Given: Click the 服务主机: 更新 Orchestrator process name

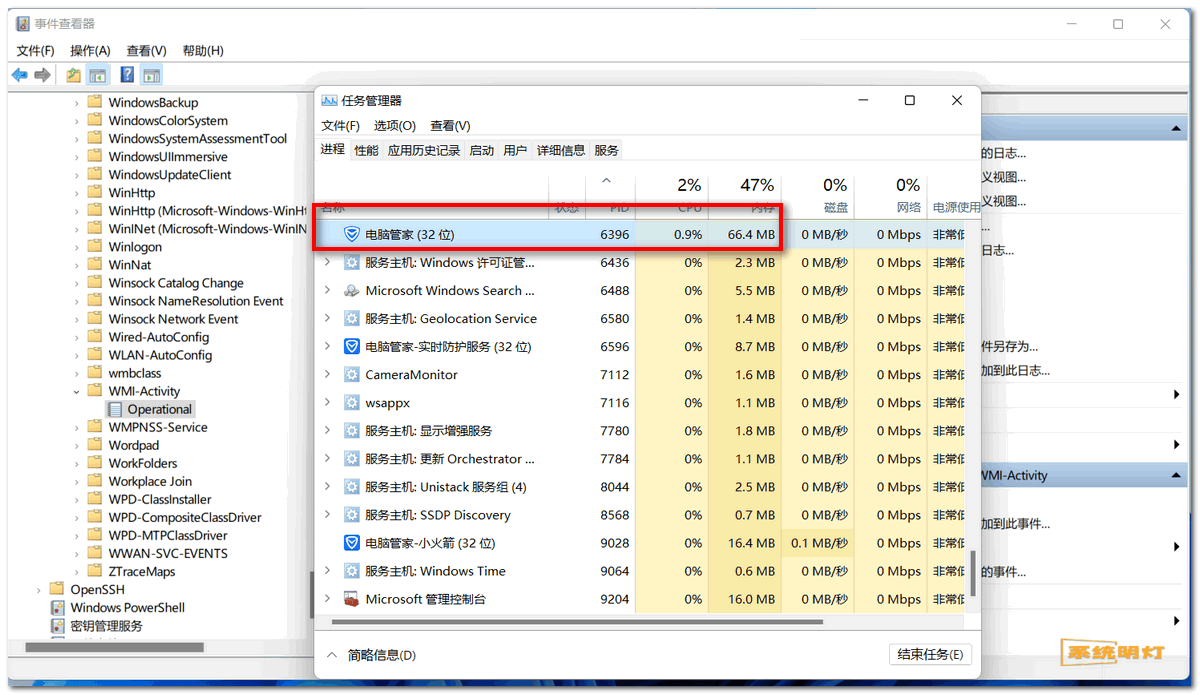Looking at the screenshot, I should (x=450, y=459).
